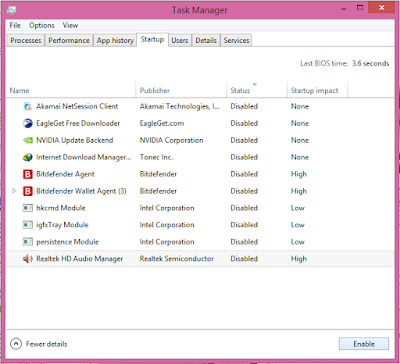Screen dimensions: 400x364
Task: Click Intel Corporation in the hkcmd Module row
Action: (167, 208)
